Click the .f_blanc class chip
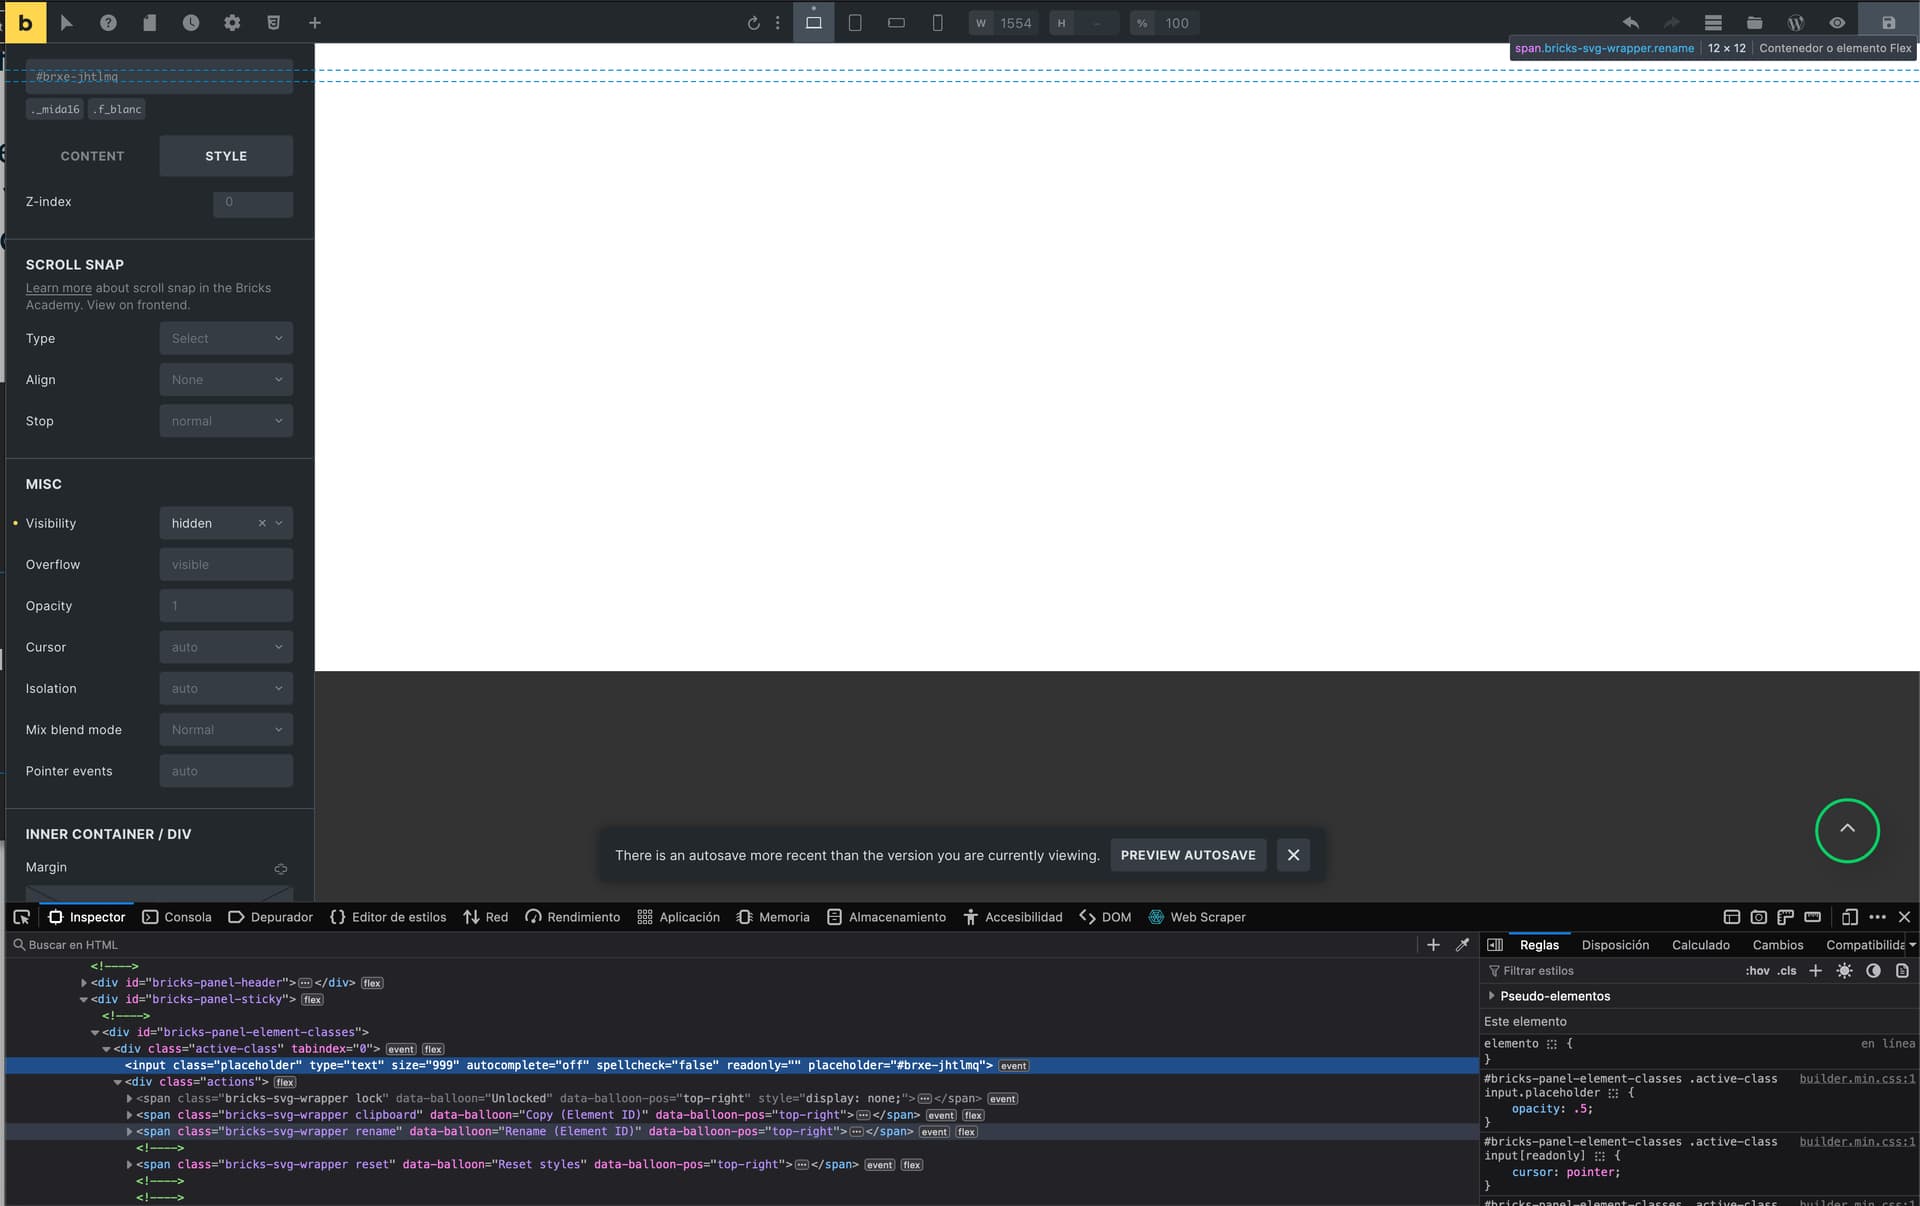1920x1206 pixels. pos(117,110)
